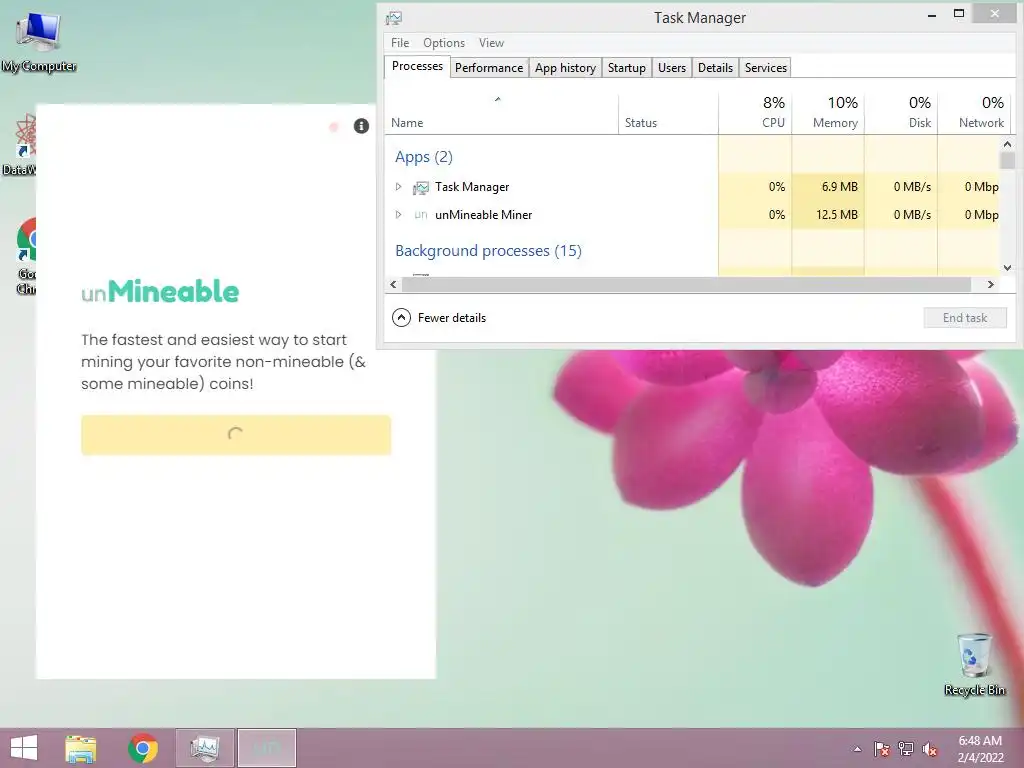
Task: Click the unMineable logo text
Action: [160, 292]
